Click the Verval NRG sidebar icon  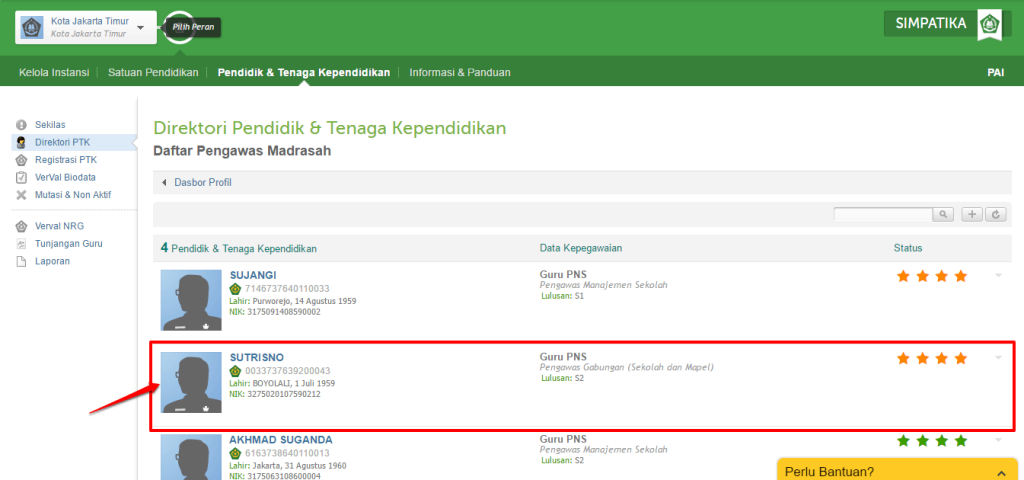coord(21,227)
